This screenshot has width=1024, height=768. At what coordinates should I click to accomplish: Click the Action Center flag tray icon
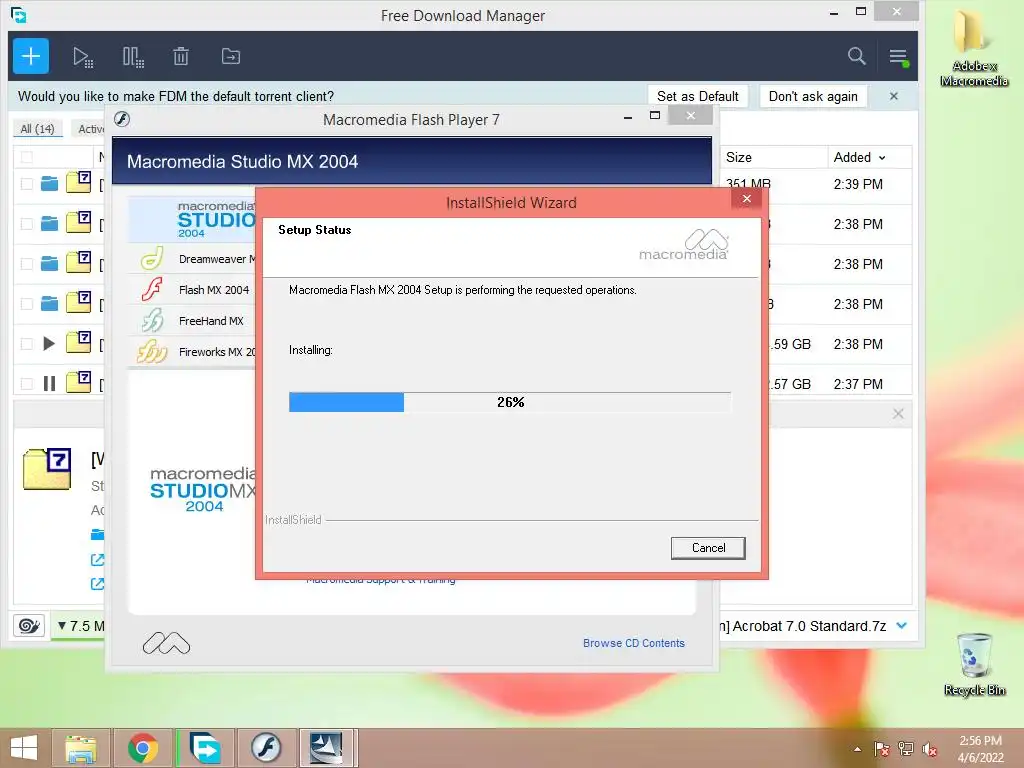pos(881,749)
